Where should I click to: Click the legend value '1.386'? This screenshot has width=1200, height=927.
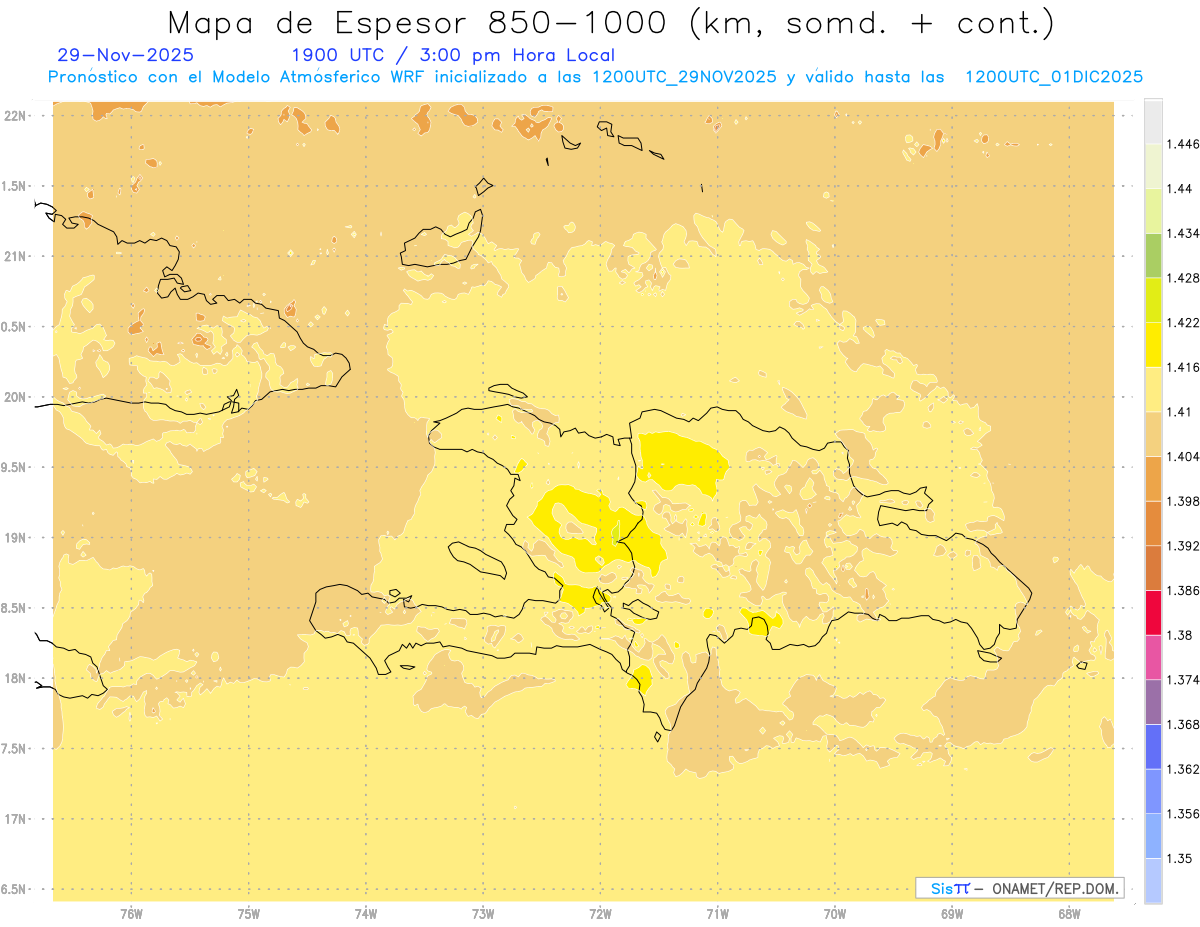(1183, 591)
